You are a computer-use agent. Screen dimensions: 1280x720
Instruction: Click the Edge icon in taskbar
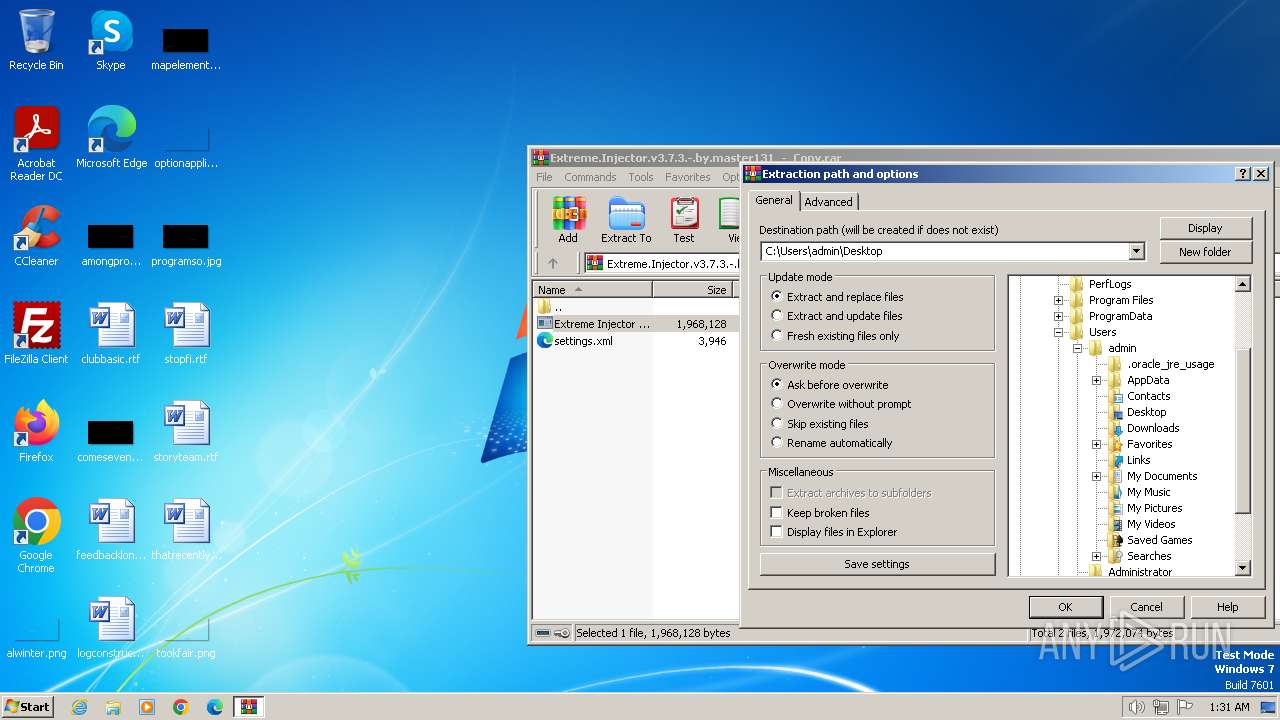[x=215, y=707]
